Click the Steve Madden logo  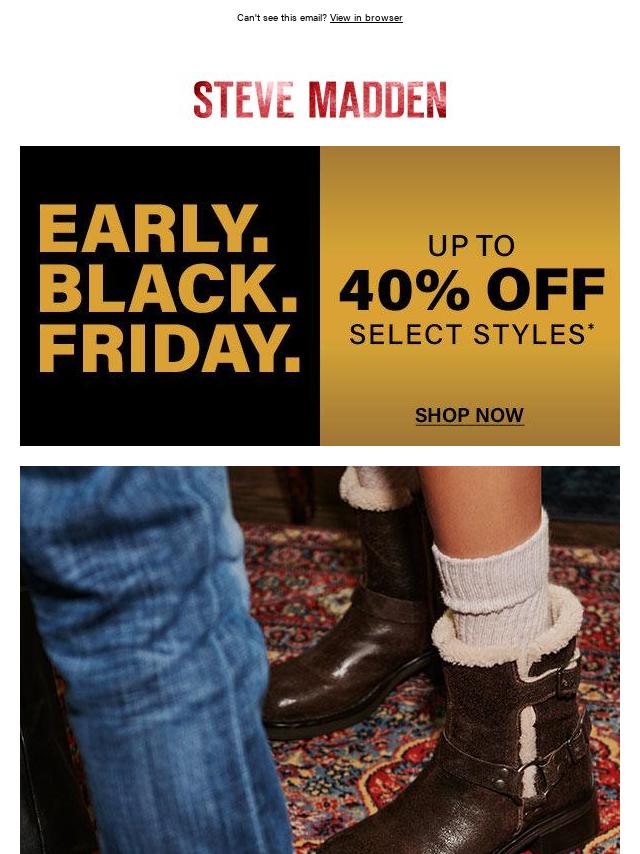click(320, 100)
